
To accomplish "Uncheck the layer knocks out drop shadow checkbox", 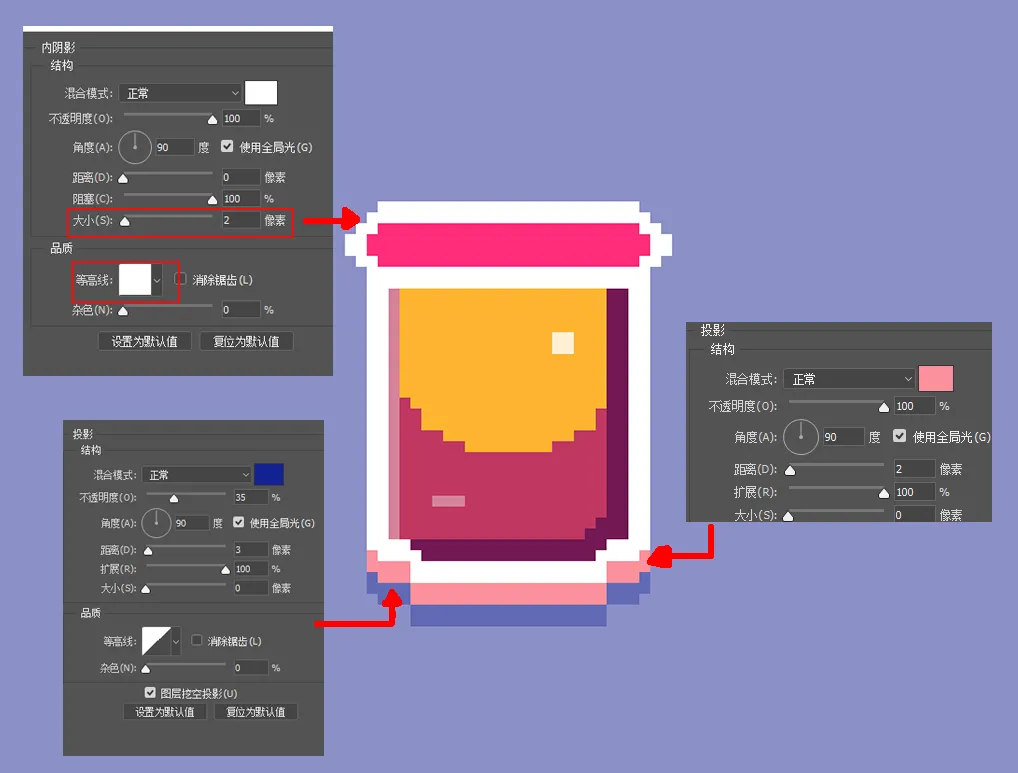I will point(151,692).
